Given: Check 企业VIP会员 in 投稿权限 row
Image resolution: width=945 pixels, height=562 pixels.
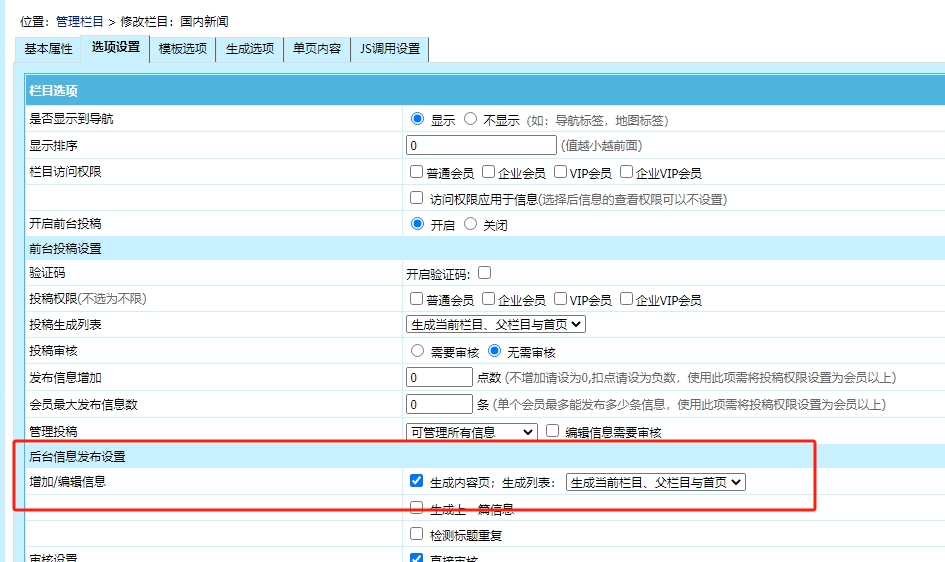Looking at the screenshot, I should point(626,299).
